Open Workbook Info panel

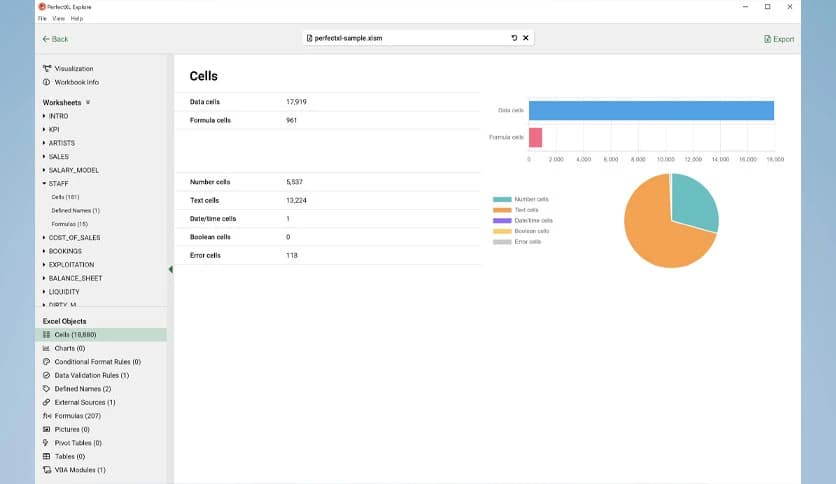pyautogui.click(x=70, y=82)
